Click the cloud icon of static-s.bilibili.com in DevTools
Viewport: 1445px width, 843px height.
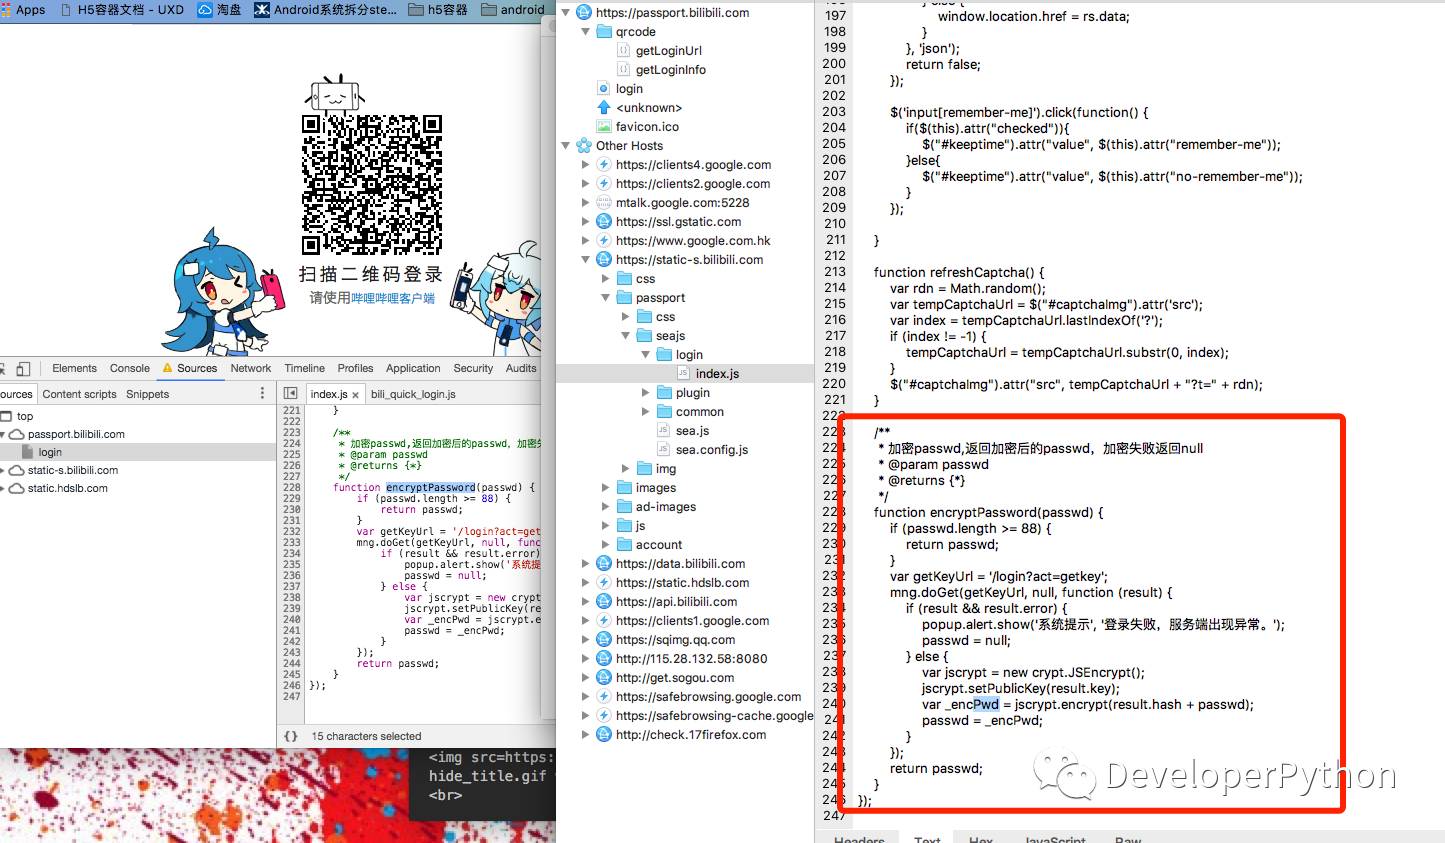[16, 470]
